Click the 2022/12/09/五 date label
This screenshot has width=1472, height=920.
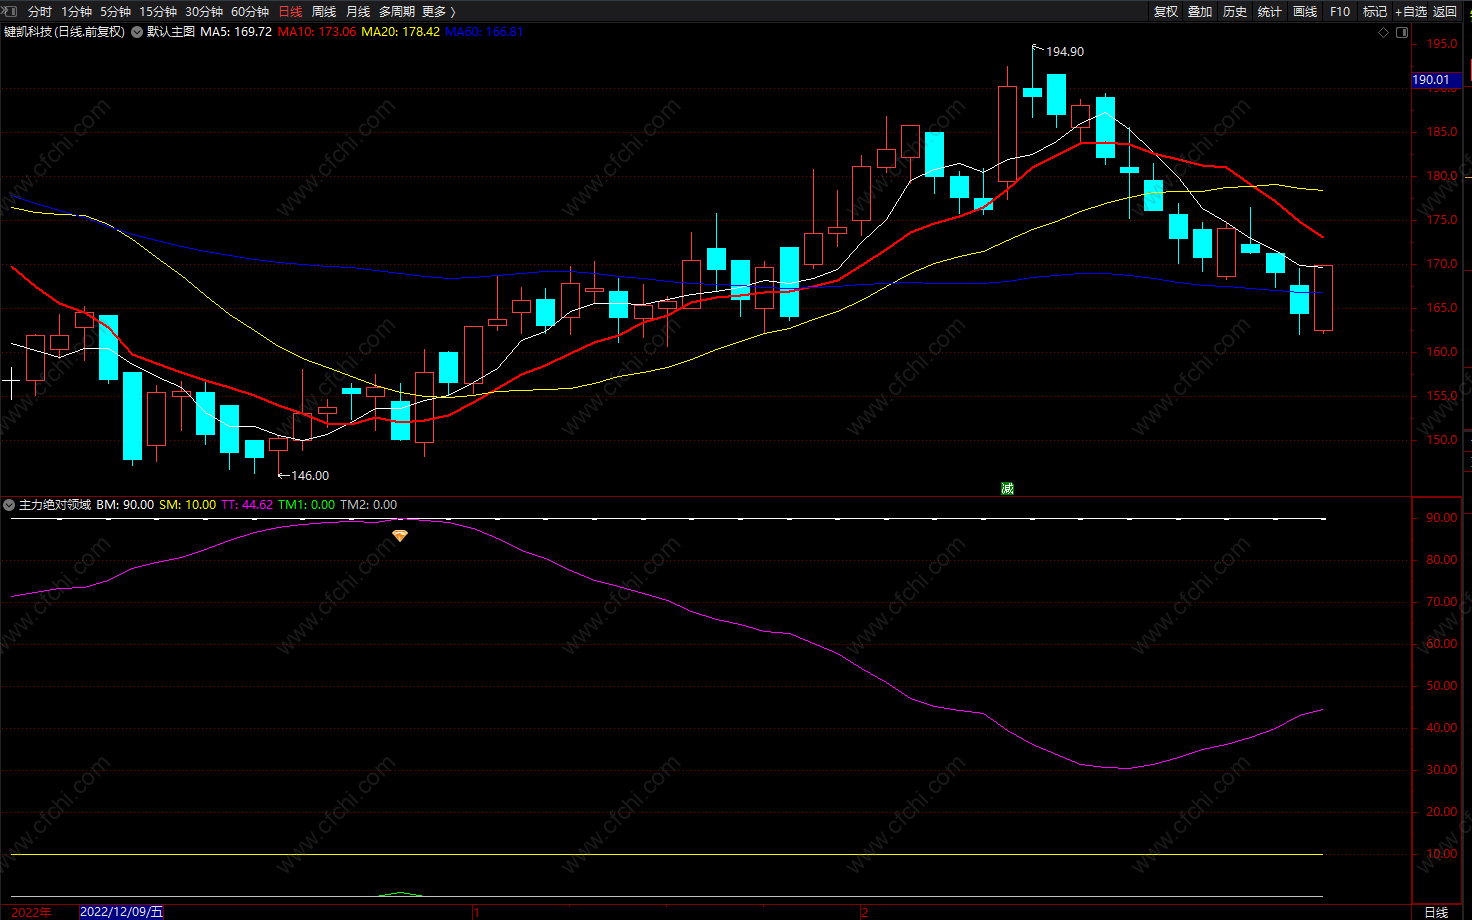(121, 912)
